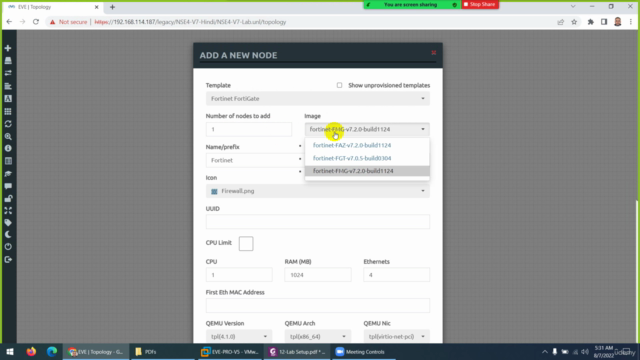Click the graduation cap sidebar icon

click(8, 173)
